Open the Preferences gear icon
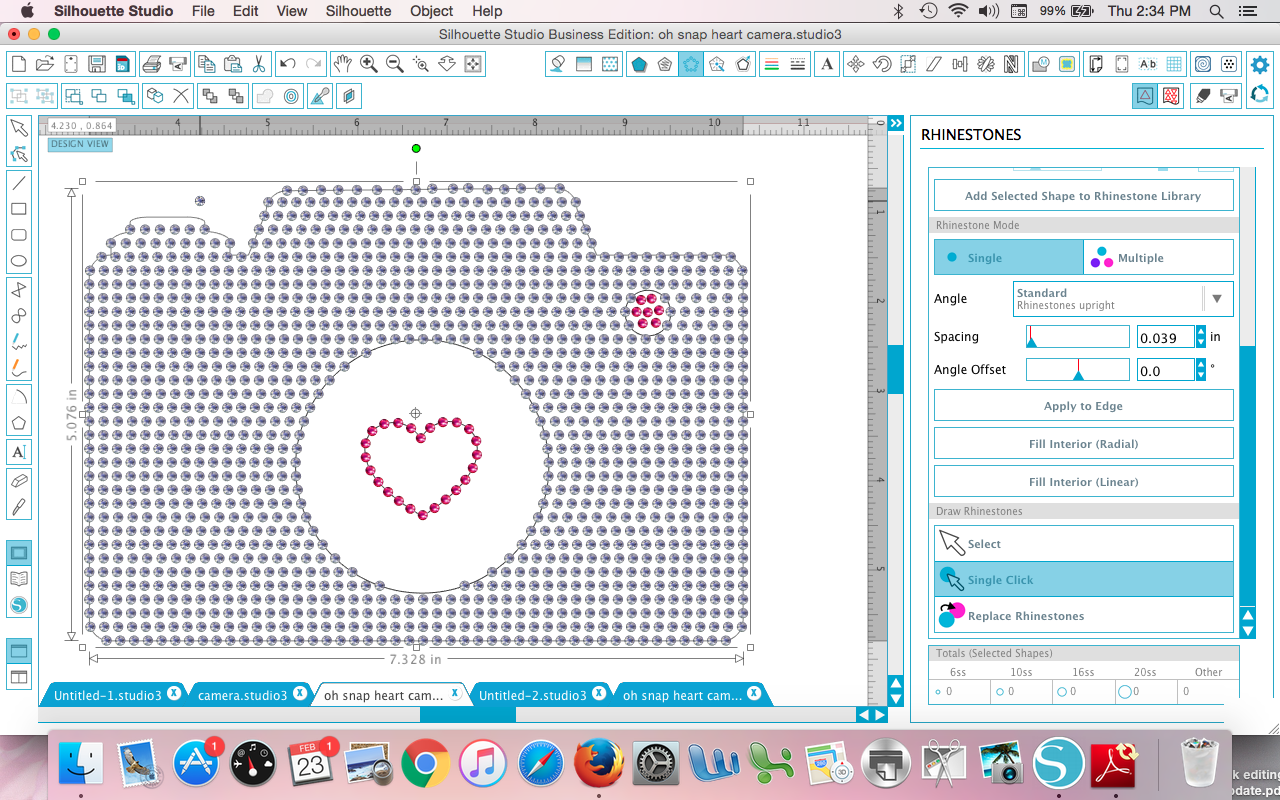The height and width of the screenshot is (800, 1280). [x=1259, y=65]
